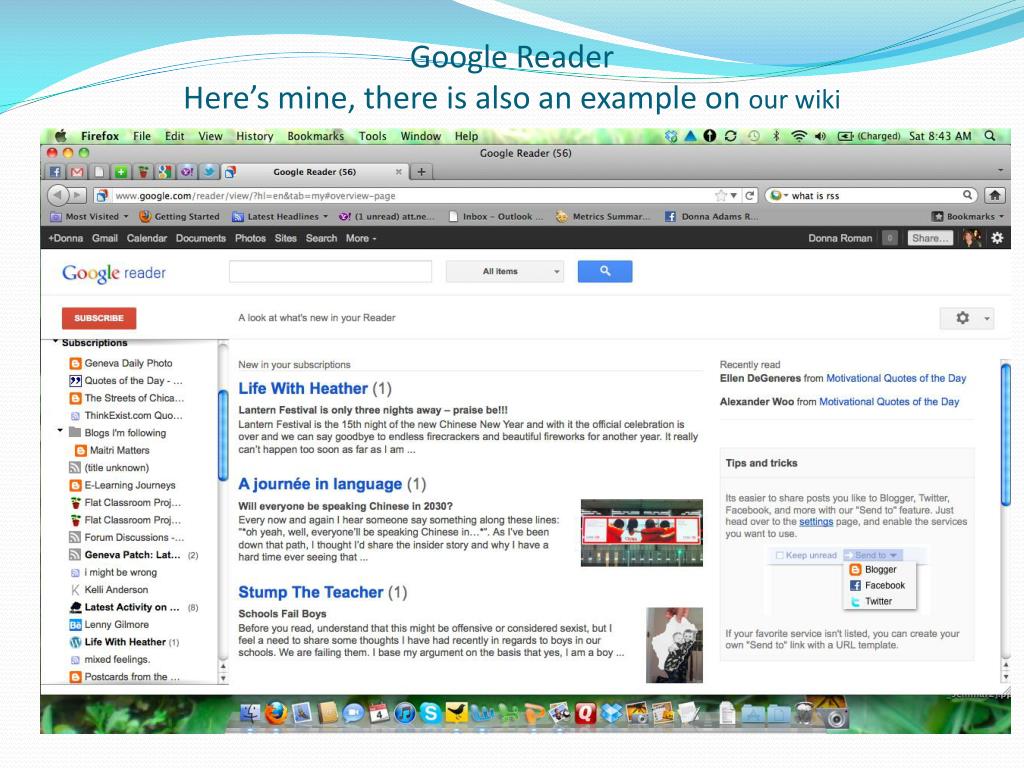Image resolution: width=1024 pixels, height=768 pixels.
Task: Open the Window menu
Action: tap(421, 136)
